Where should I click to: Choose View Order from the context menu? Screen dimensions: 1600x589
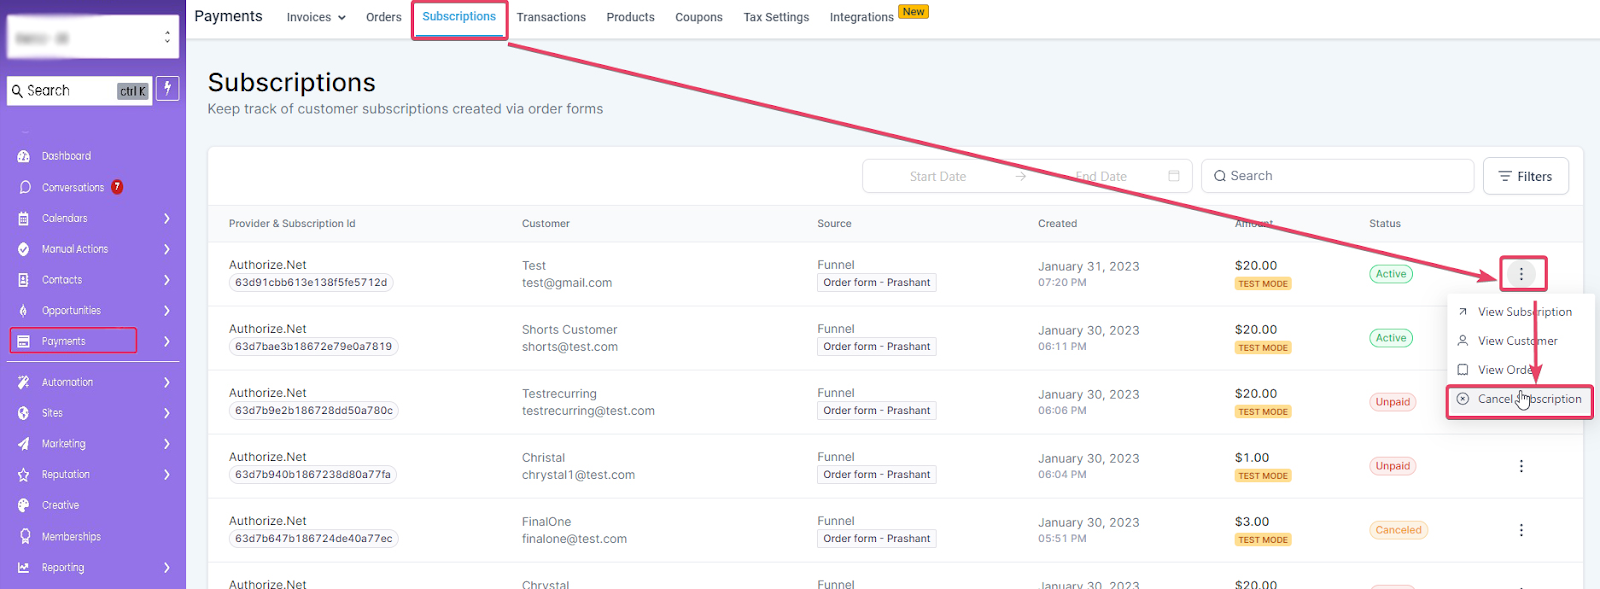pyautogui.click(x=1519, y=370)
